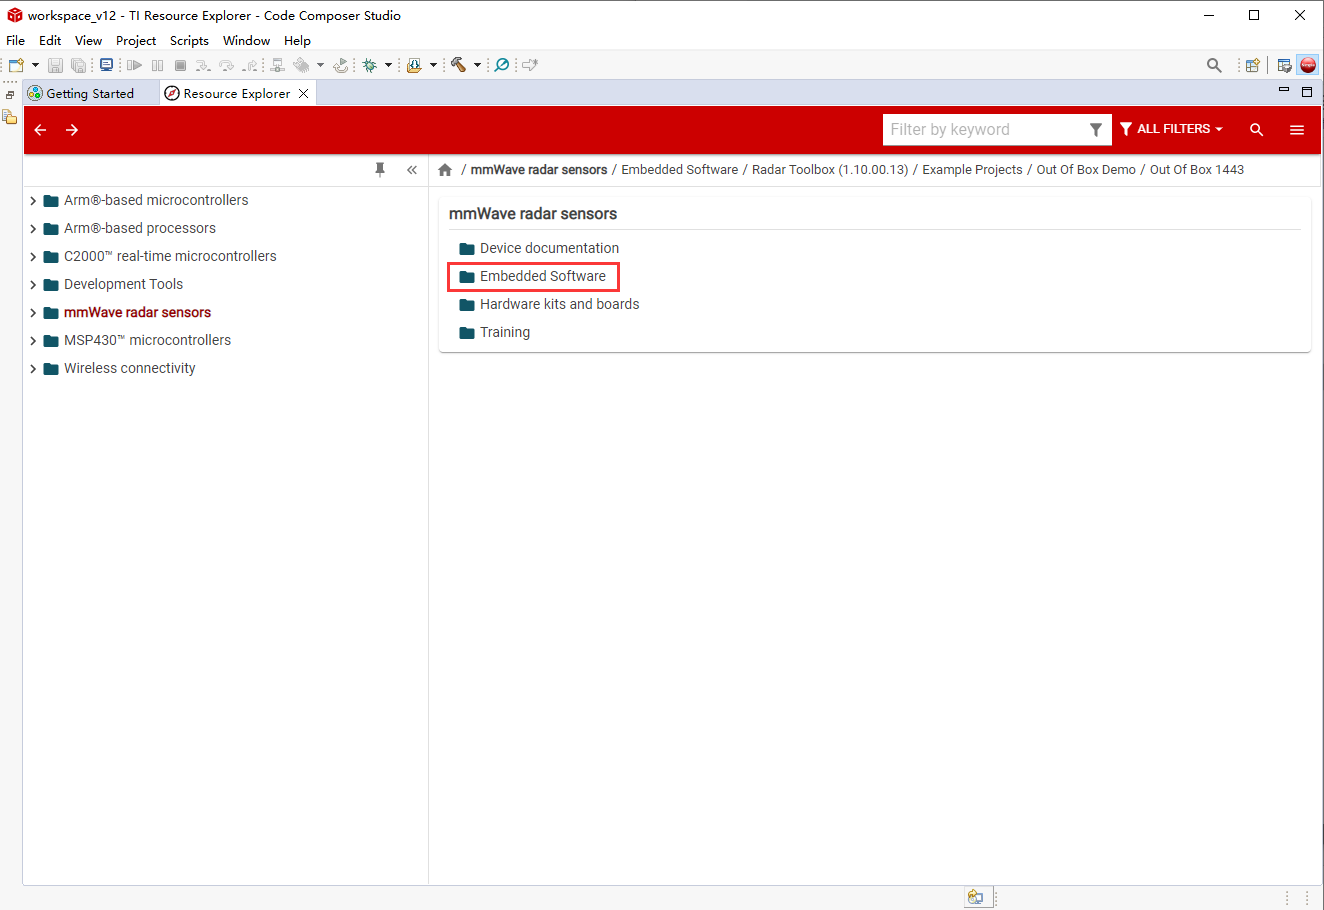This screenshot has height=910, width=1324.
Task: Open the Flash chip icon dropdown arrow
Action: [320, 65]
